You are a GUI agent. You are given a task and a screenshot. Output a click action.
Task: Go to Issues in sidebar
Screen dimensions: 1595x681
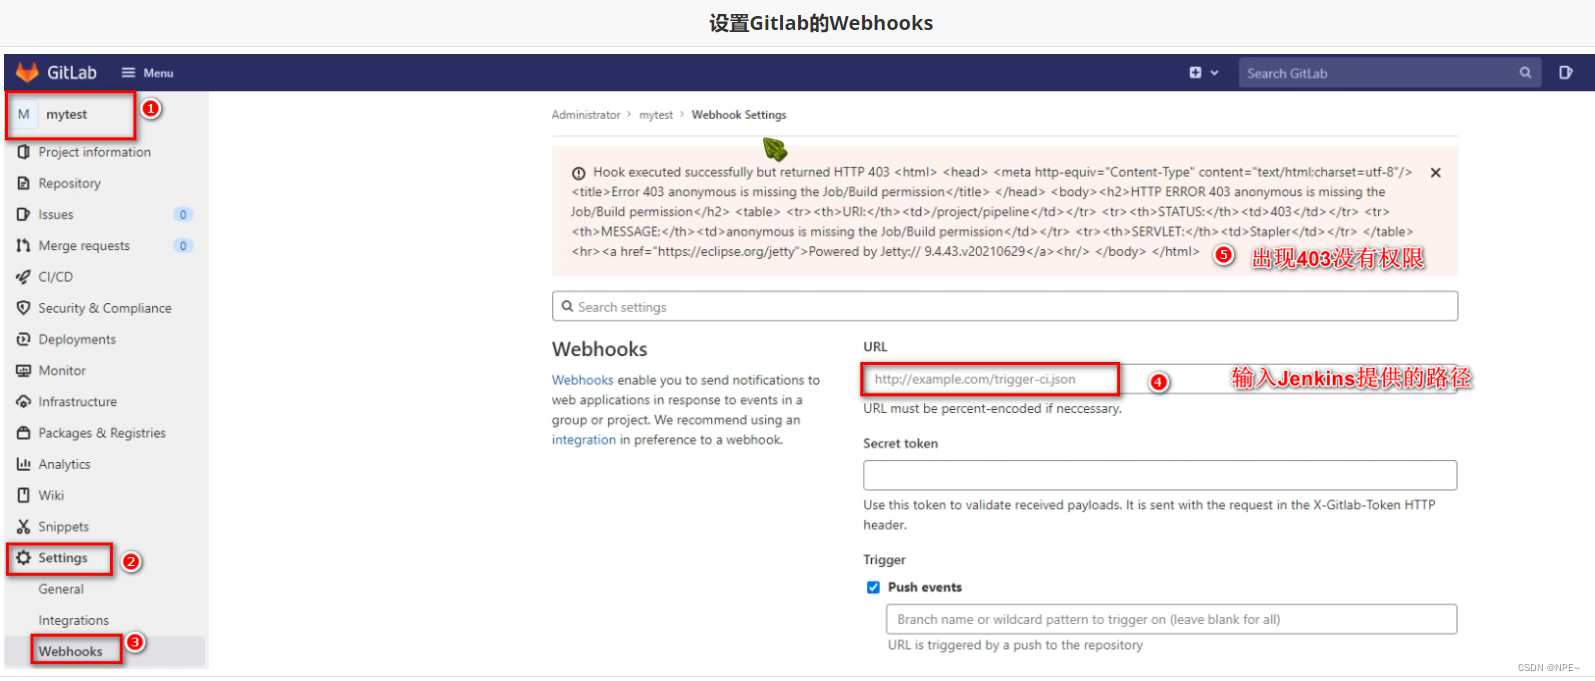[x=56, y=214]
